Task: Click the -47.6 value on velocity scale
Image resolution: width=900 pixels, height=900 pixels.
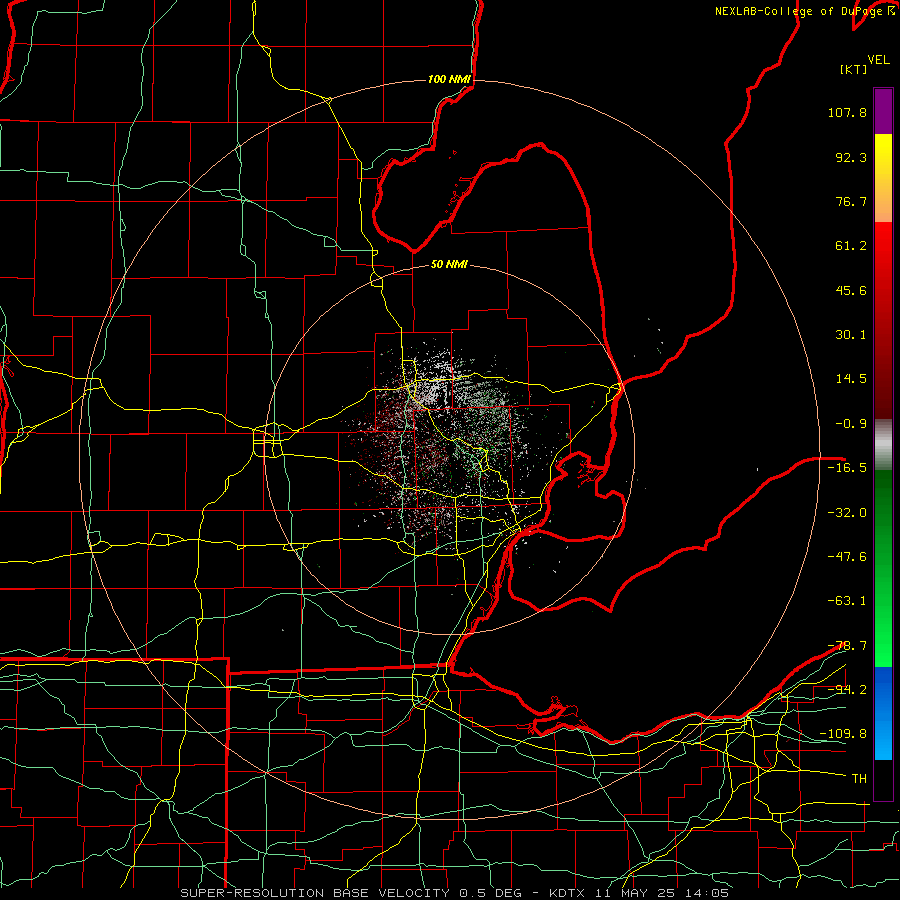Action: [x=847, y=557]
